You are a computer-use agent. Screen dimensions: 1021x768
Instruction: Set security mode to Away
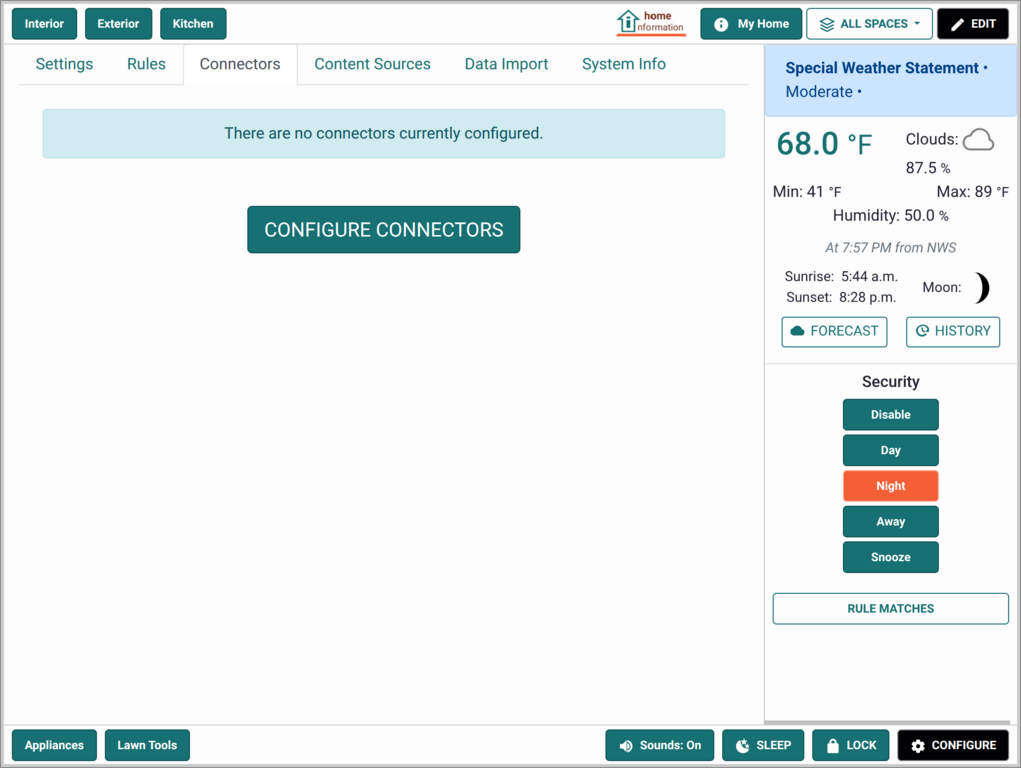coord(891,522)
